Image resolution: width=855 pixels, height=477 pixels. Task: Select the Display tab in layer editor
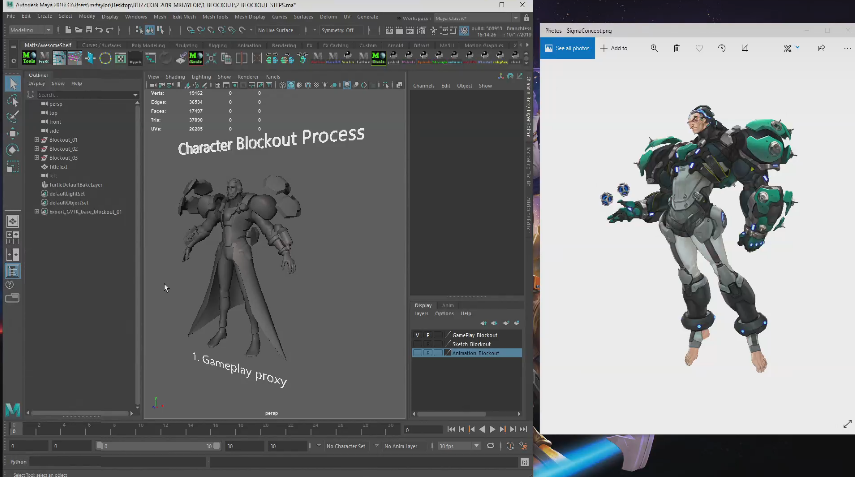pos(423,305)
